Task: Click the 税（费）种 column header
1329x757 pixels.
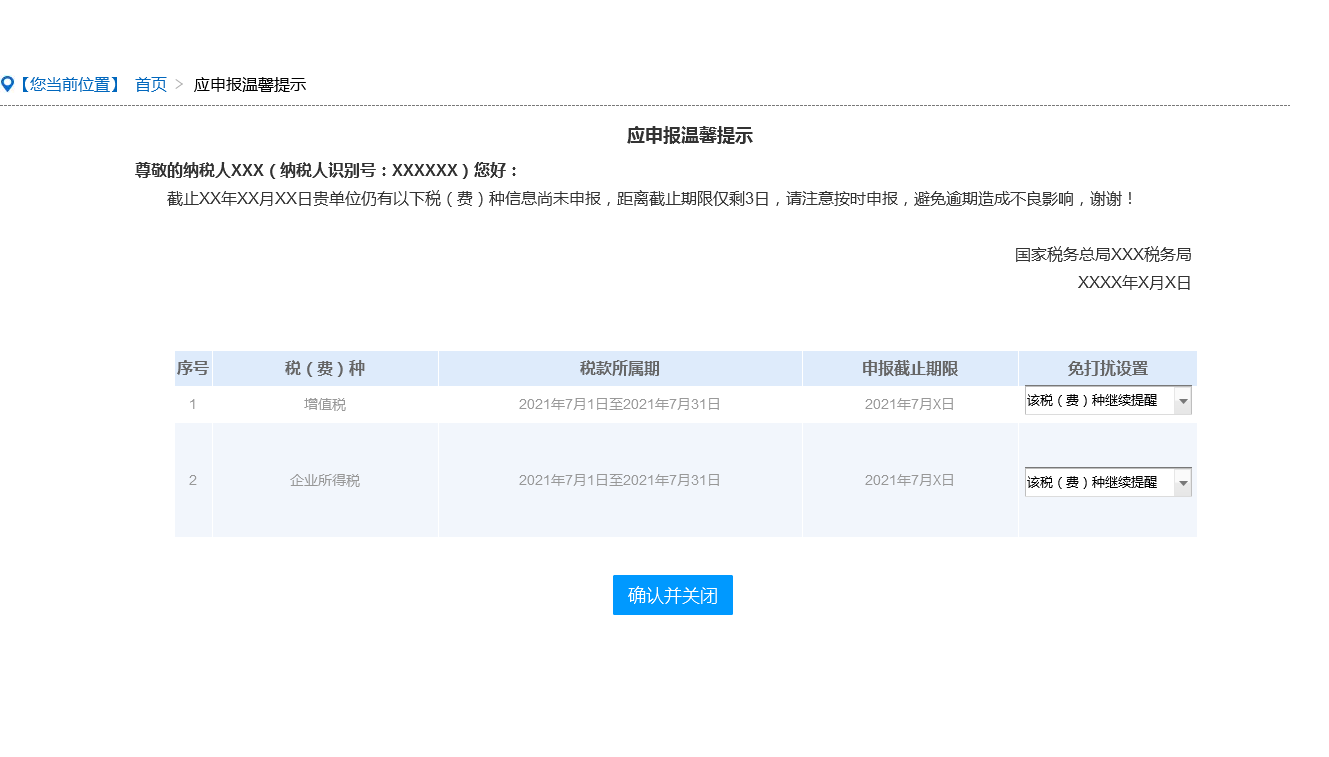Action: click(325, 369)
